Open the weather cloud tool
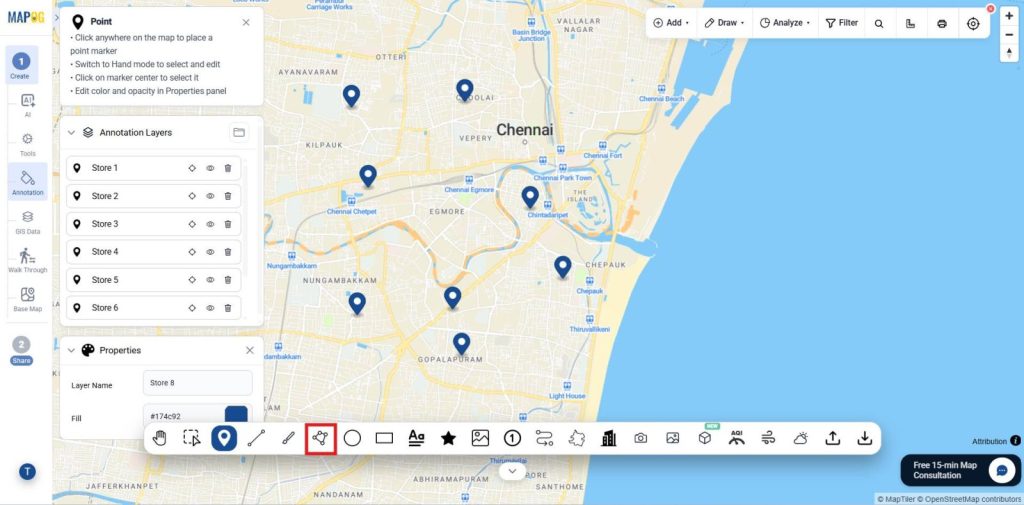The width and height of the screenshot is (1024, 505). click(x=801, y=438)
